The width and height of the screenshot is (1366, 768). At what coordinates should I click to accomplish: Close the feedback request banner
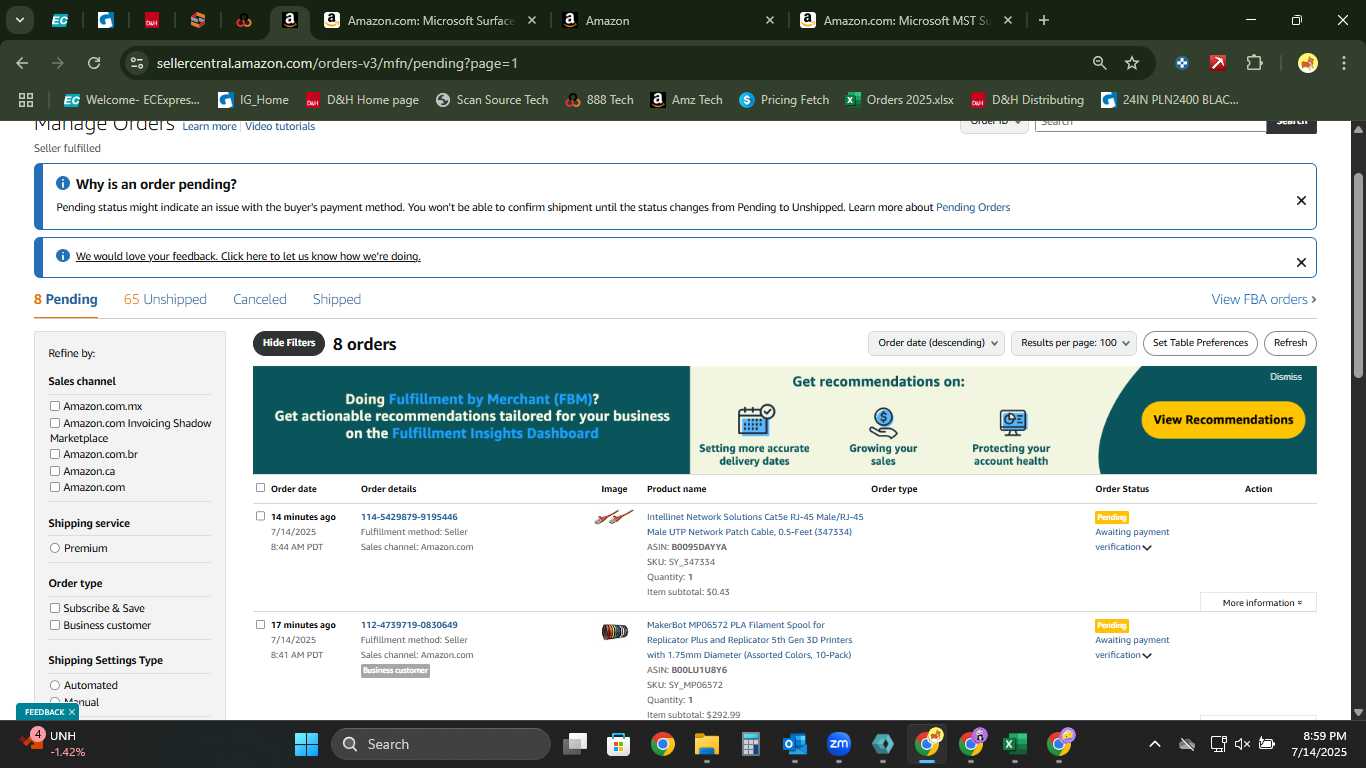[1301, 262]
